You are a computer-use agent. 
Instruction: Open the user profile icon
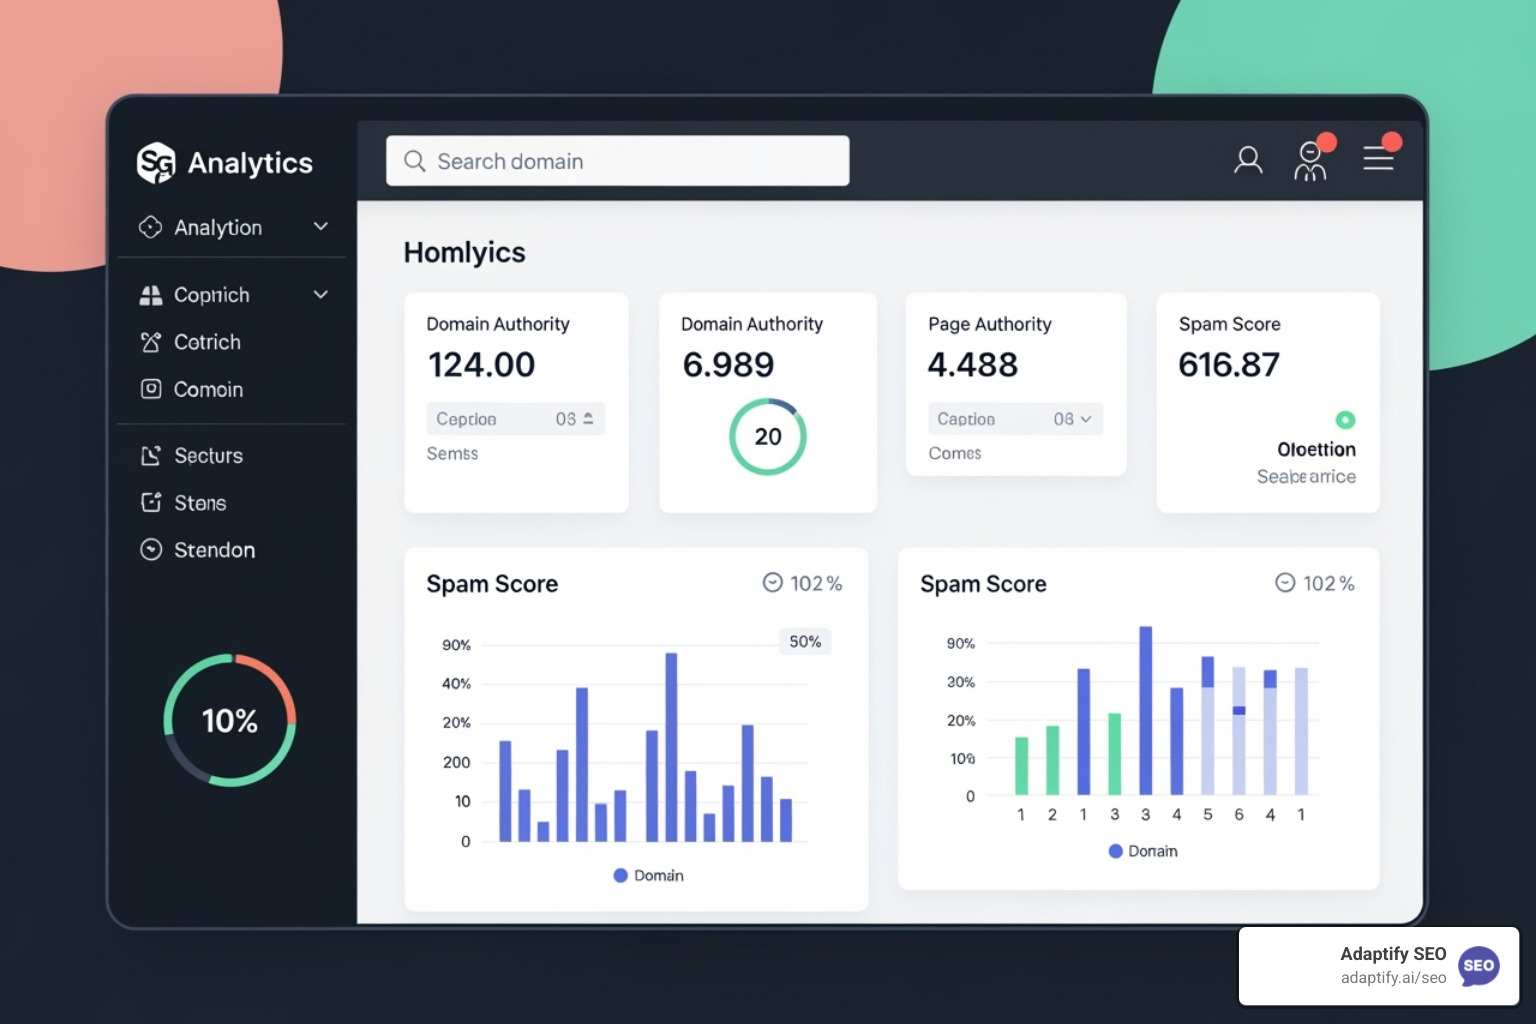click(1247, 160)
